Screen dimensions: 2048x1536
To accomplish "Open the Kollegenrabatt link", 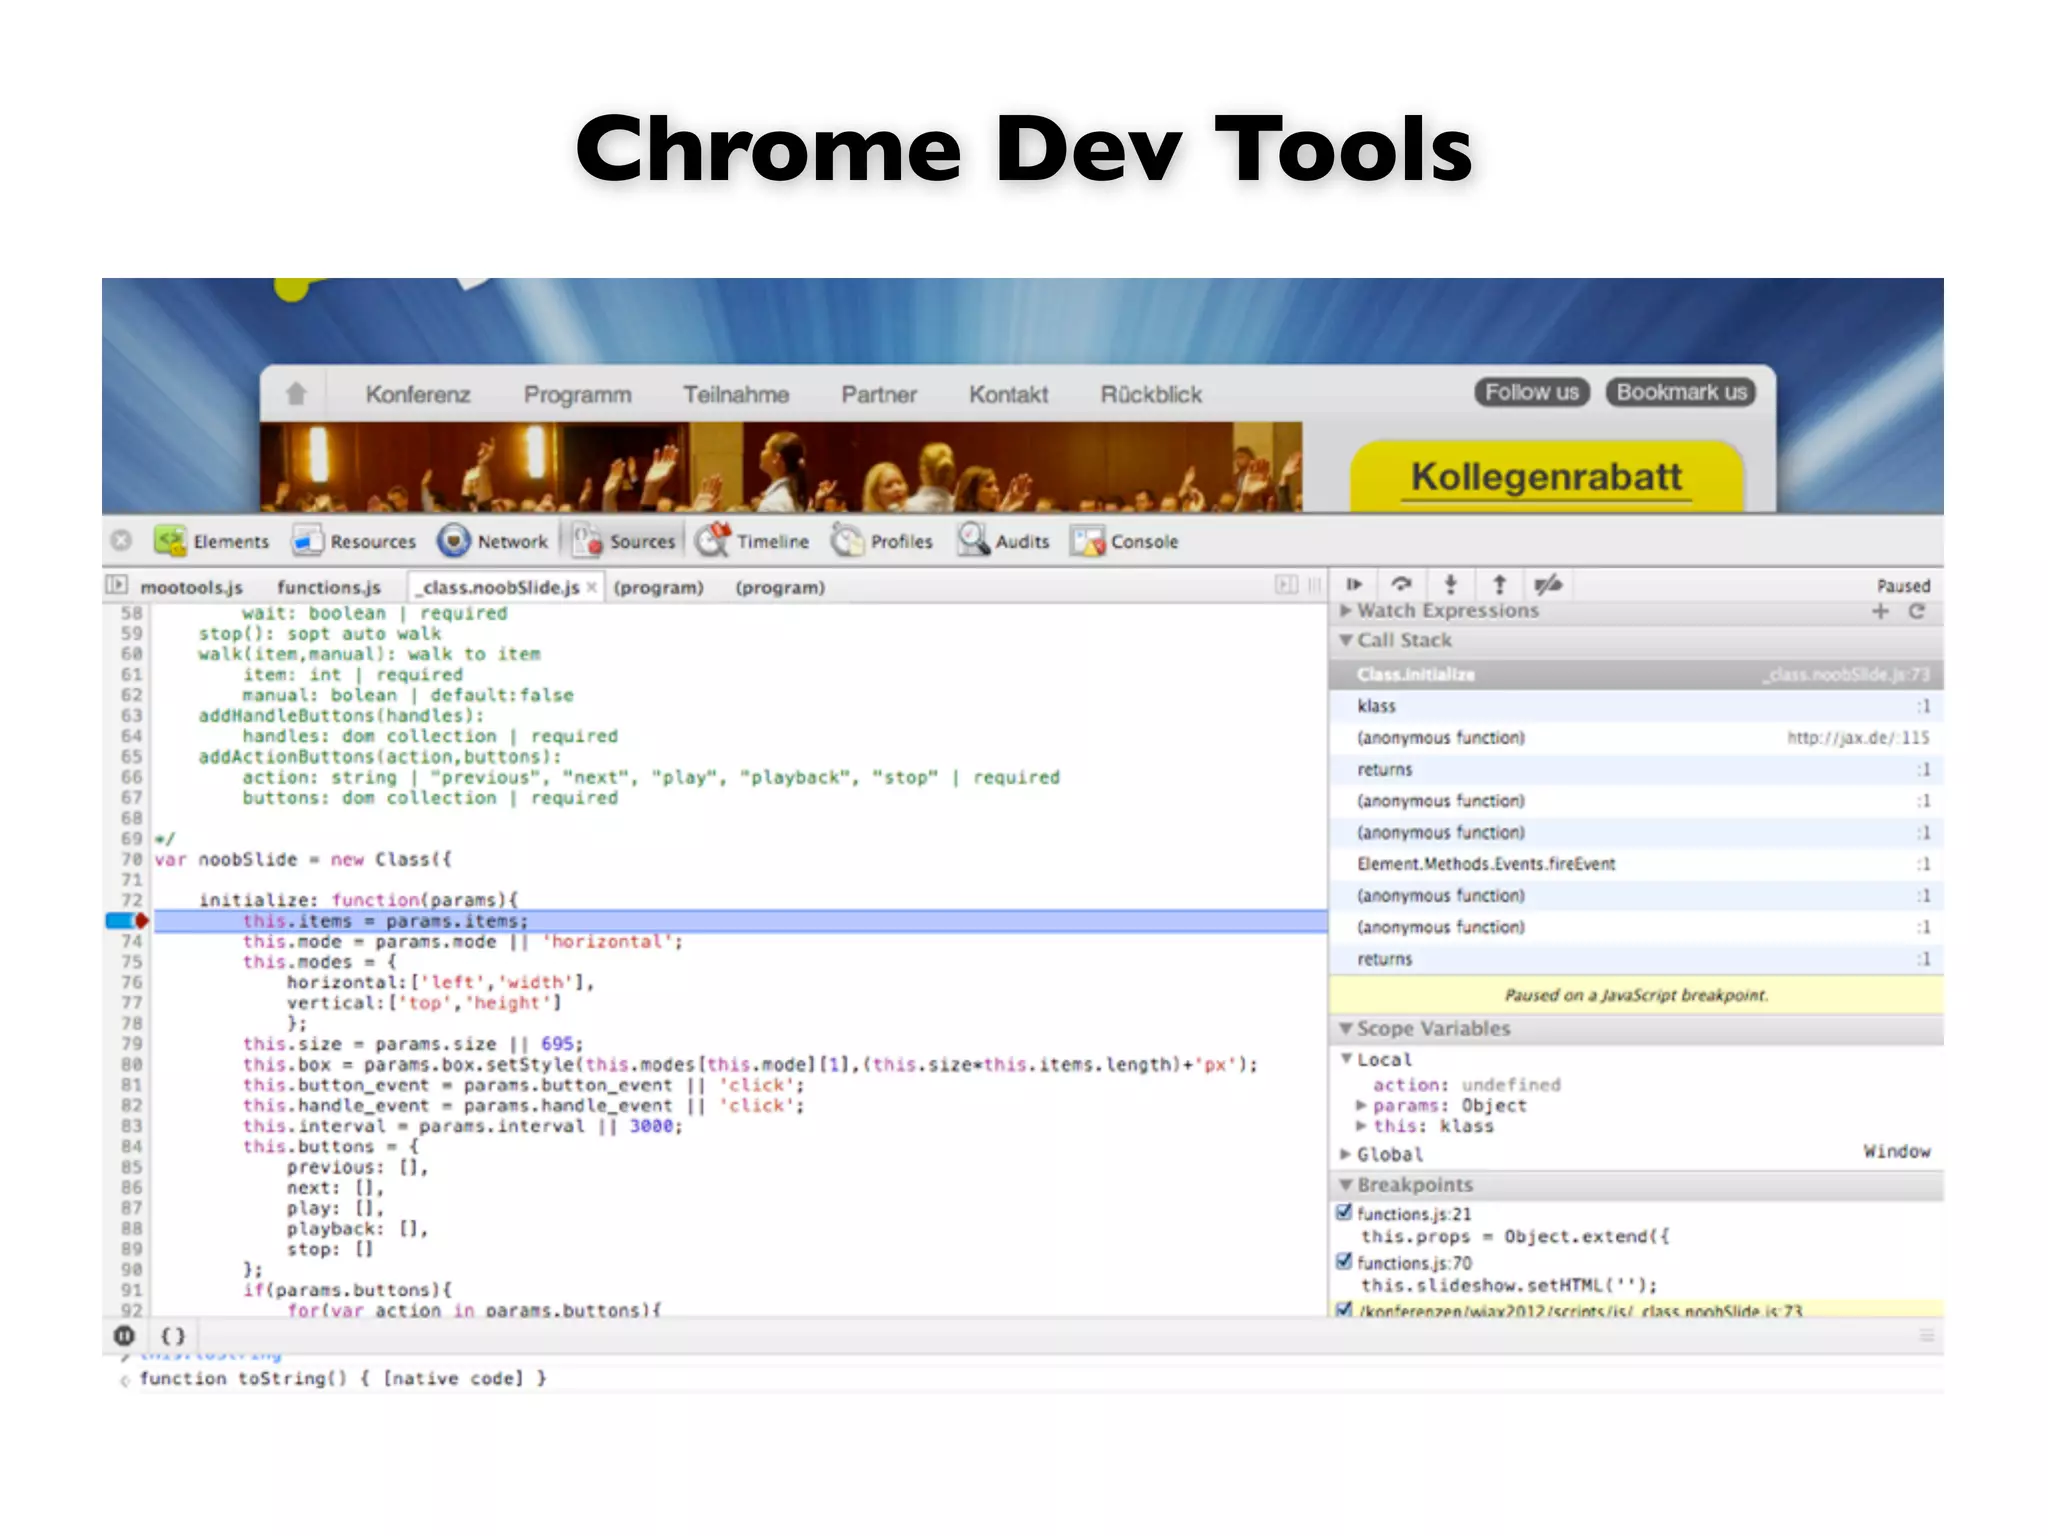I will [1546, 477].
